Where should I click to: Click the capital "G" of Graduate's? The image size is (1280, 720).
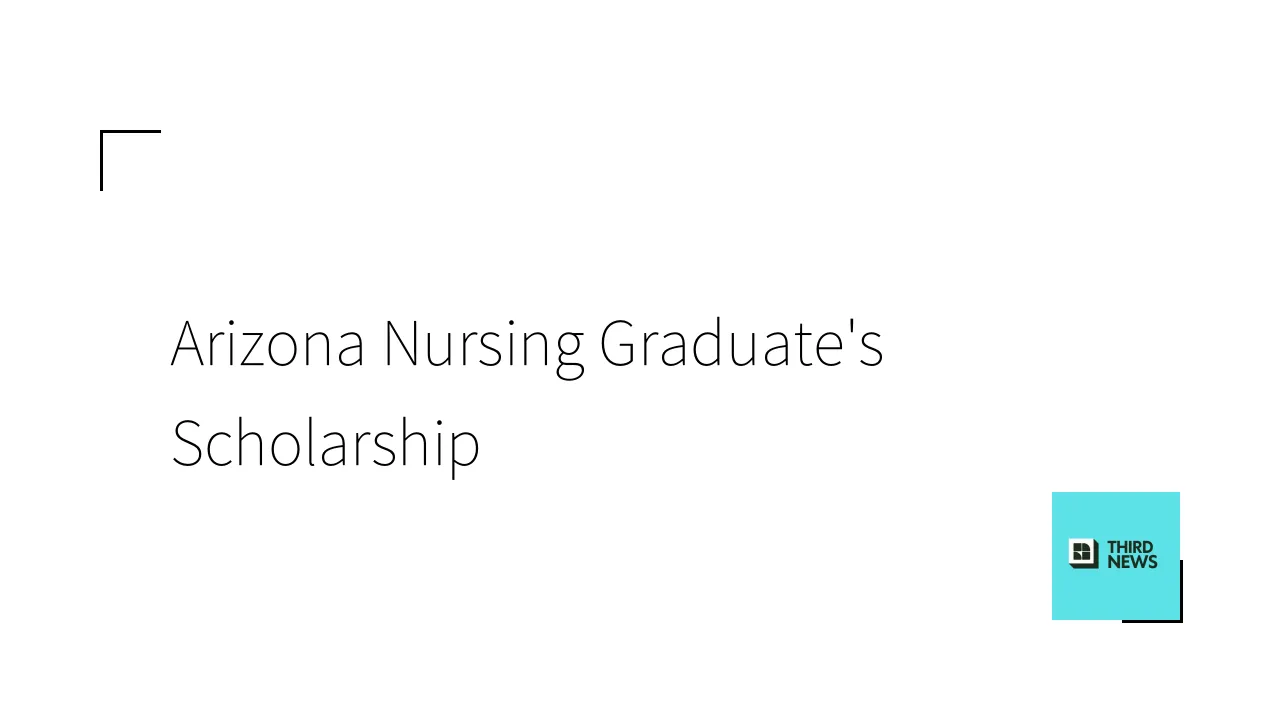click(619, 344)
